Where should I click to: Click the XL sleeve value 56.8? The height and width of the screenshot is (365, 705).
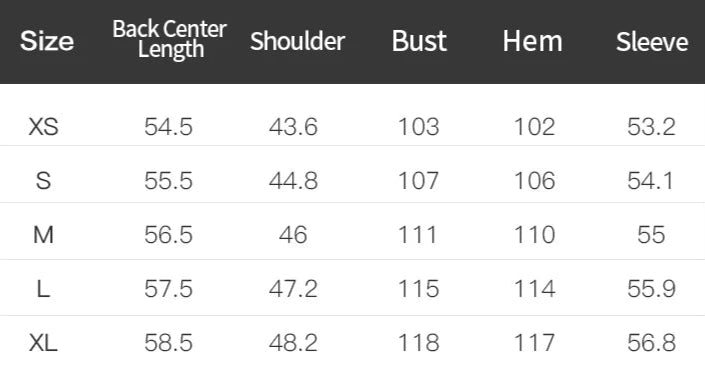click(x=651, y=344)
